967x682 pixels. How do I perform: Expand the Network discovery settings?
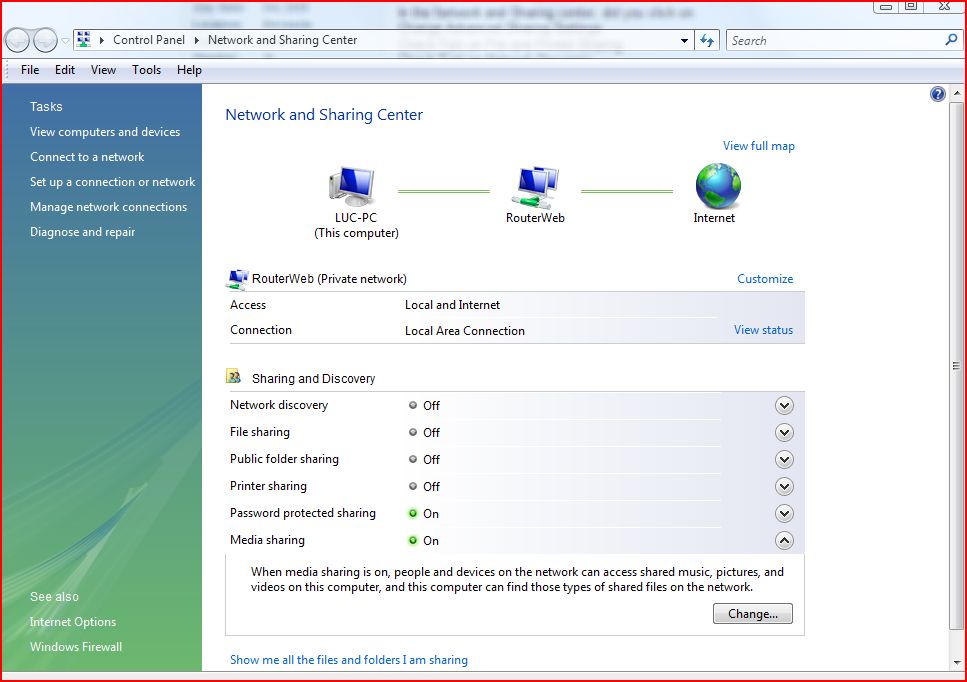point(784,405)
